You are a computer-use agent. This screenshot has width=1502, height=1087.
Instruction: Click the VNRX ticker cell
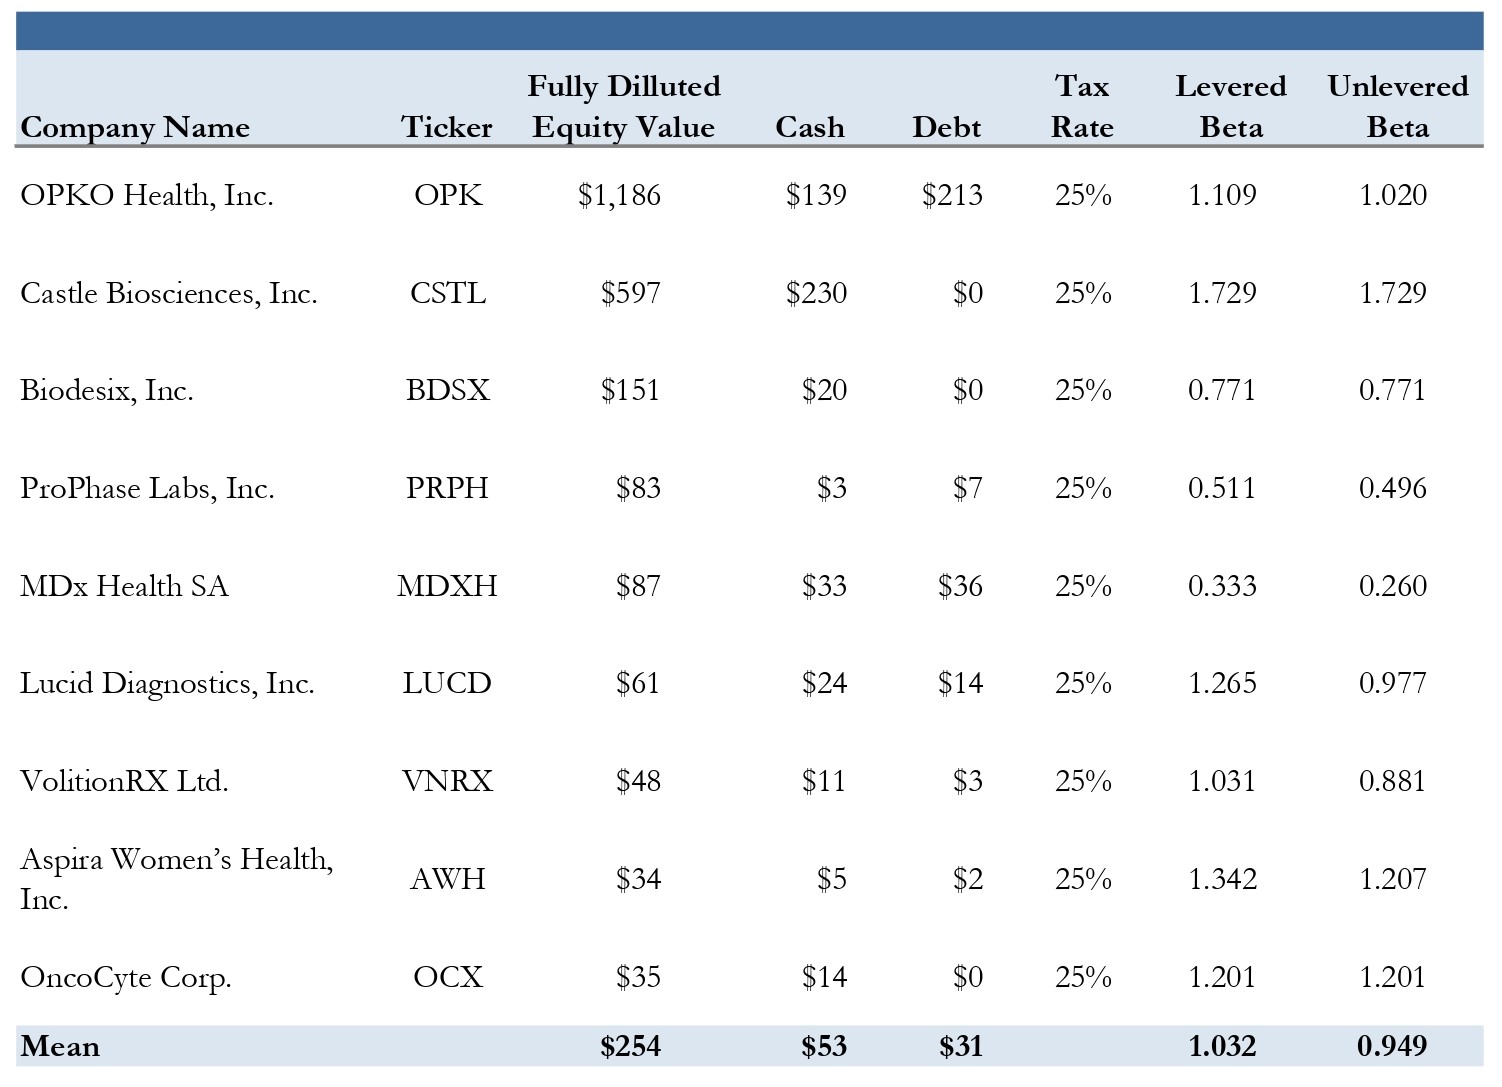[x=447, y=781]
